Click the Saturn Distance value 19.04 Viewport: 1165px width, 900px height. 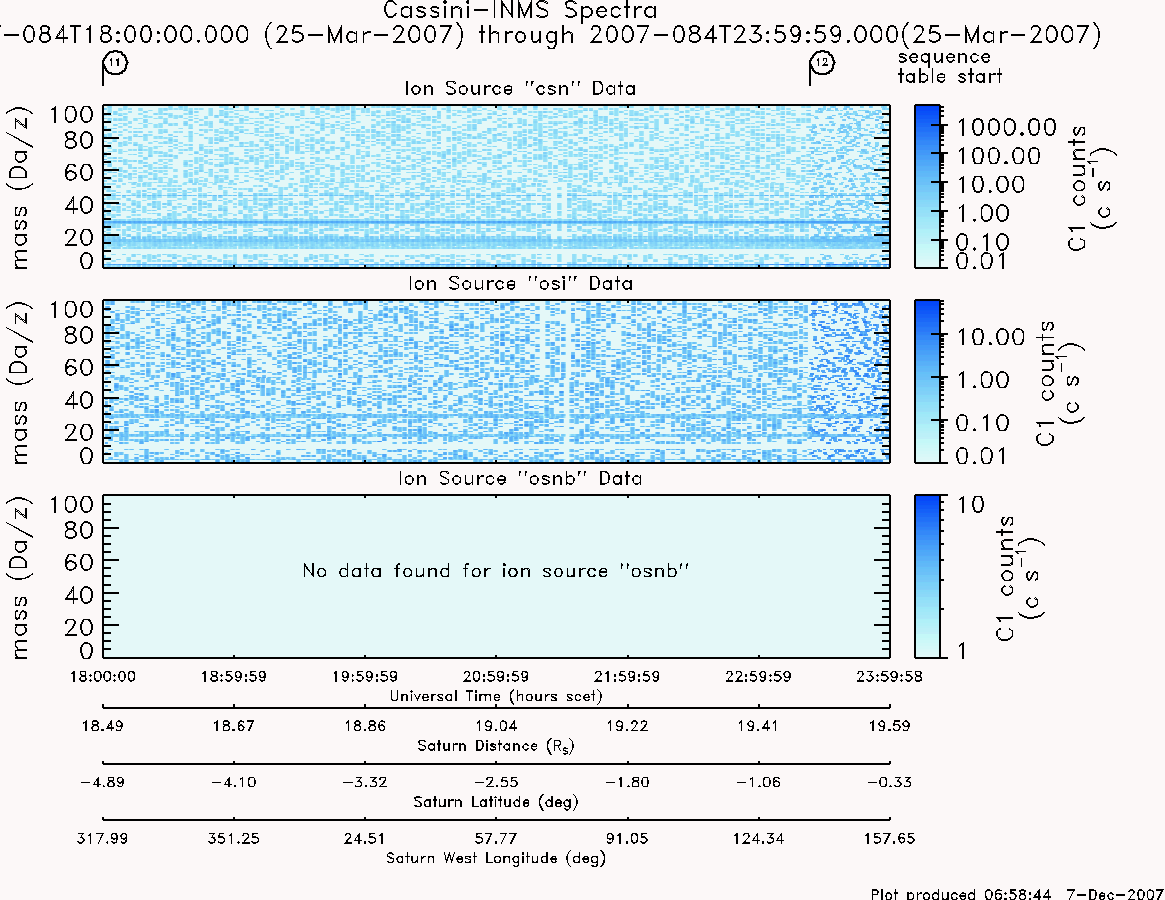[496, 726]
